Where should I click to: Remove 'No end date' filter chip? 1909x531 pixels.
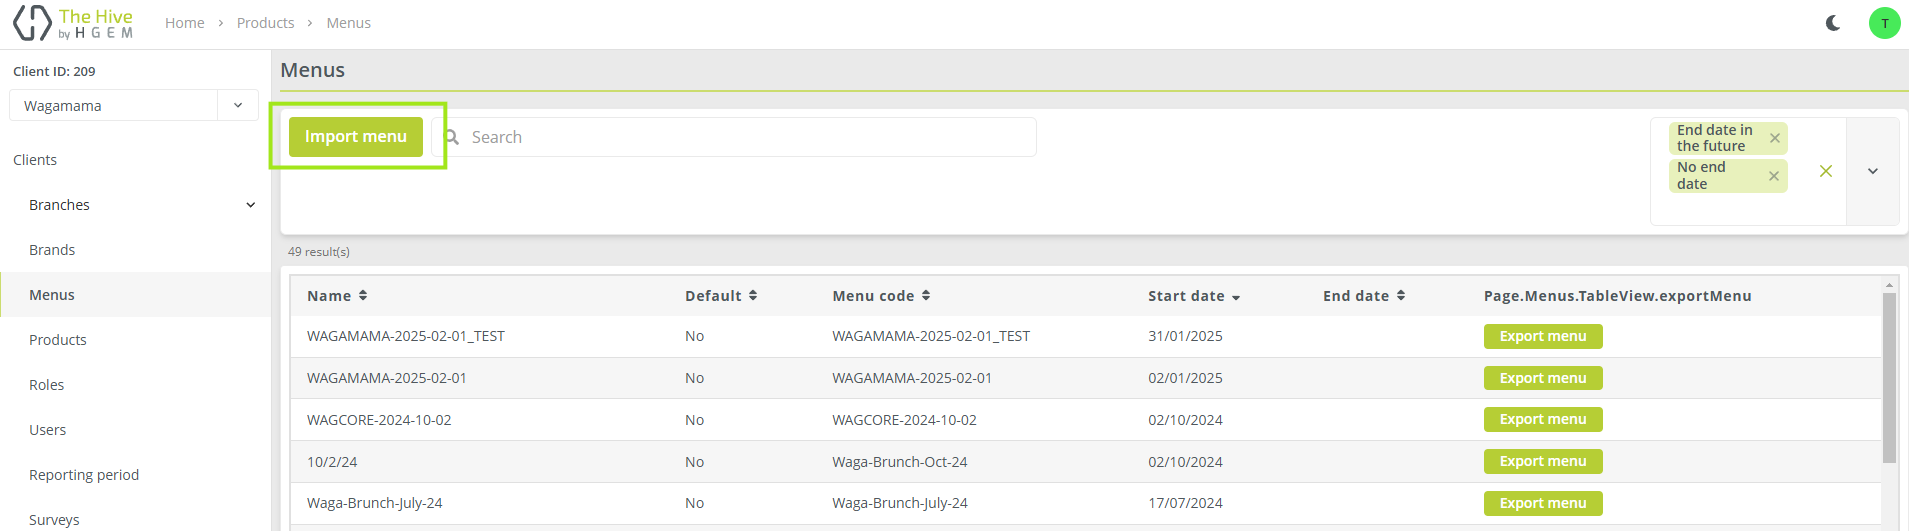coord(1773,176)
